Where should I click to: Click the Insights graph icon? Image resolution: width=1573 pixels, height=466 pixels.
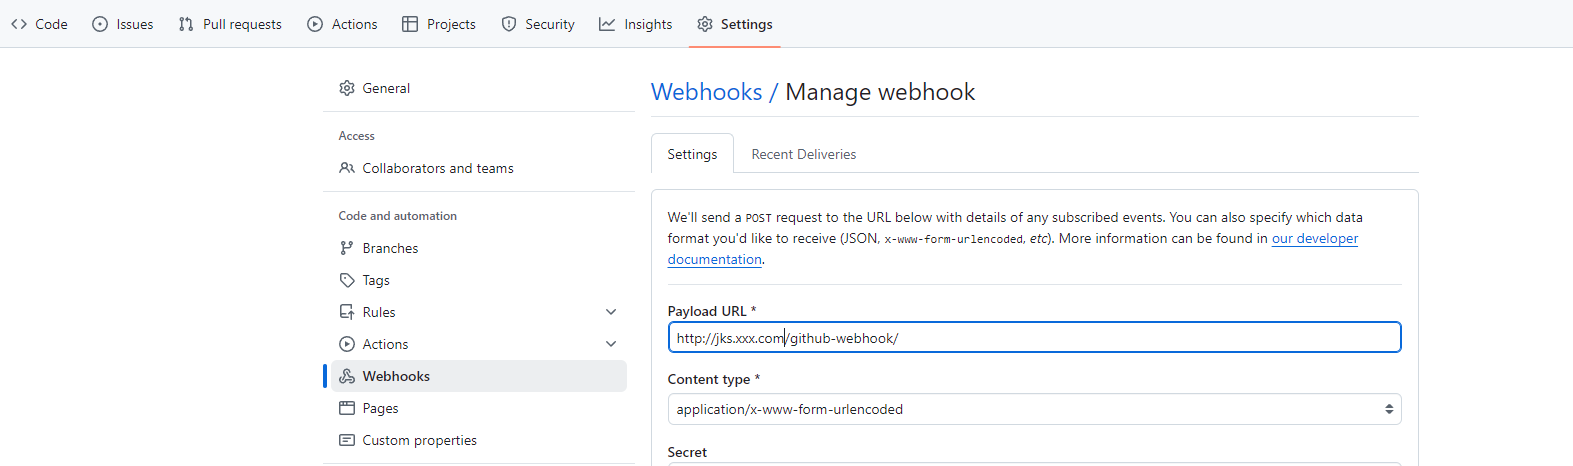click(x=607, y=24)
